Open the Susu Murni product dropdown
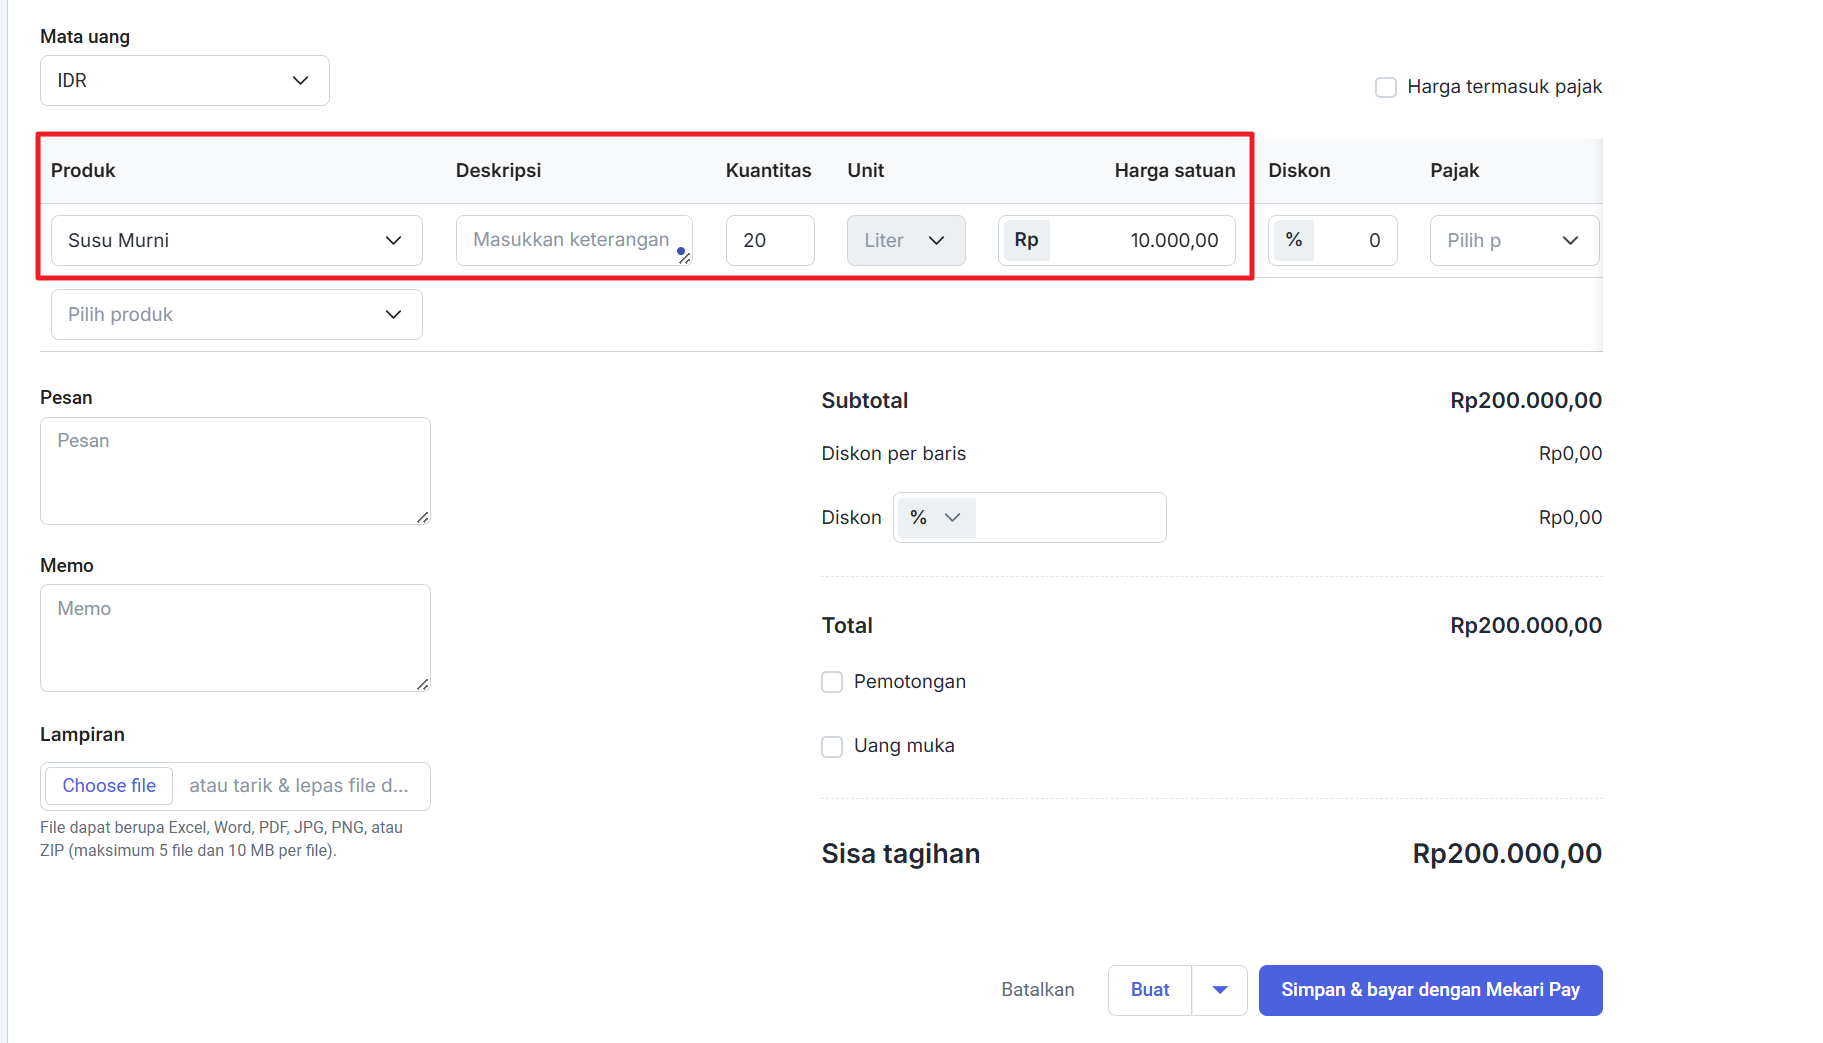 pos(236,240)
